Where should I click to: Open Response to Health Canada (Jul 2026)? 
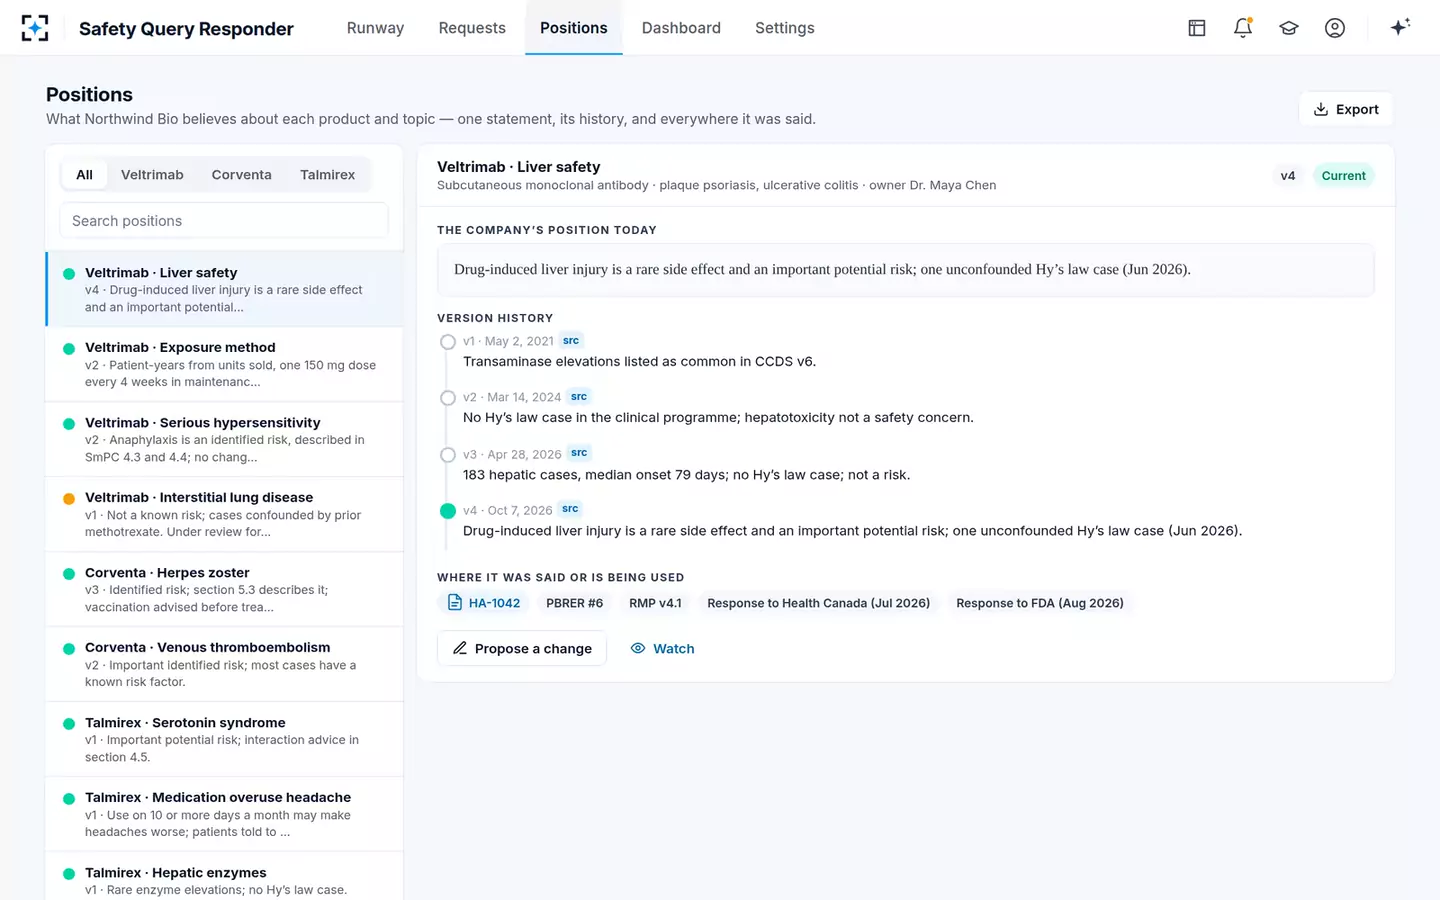pos(819,603)
